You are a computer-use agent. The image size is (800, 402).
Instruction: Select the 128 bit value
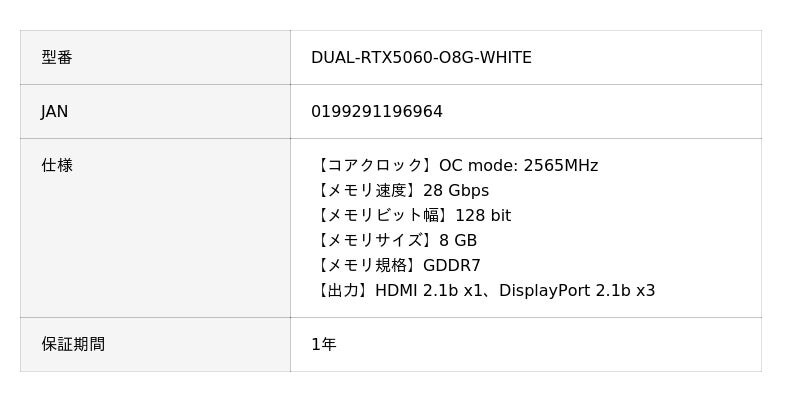click(483, 216)
